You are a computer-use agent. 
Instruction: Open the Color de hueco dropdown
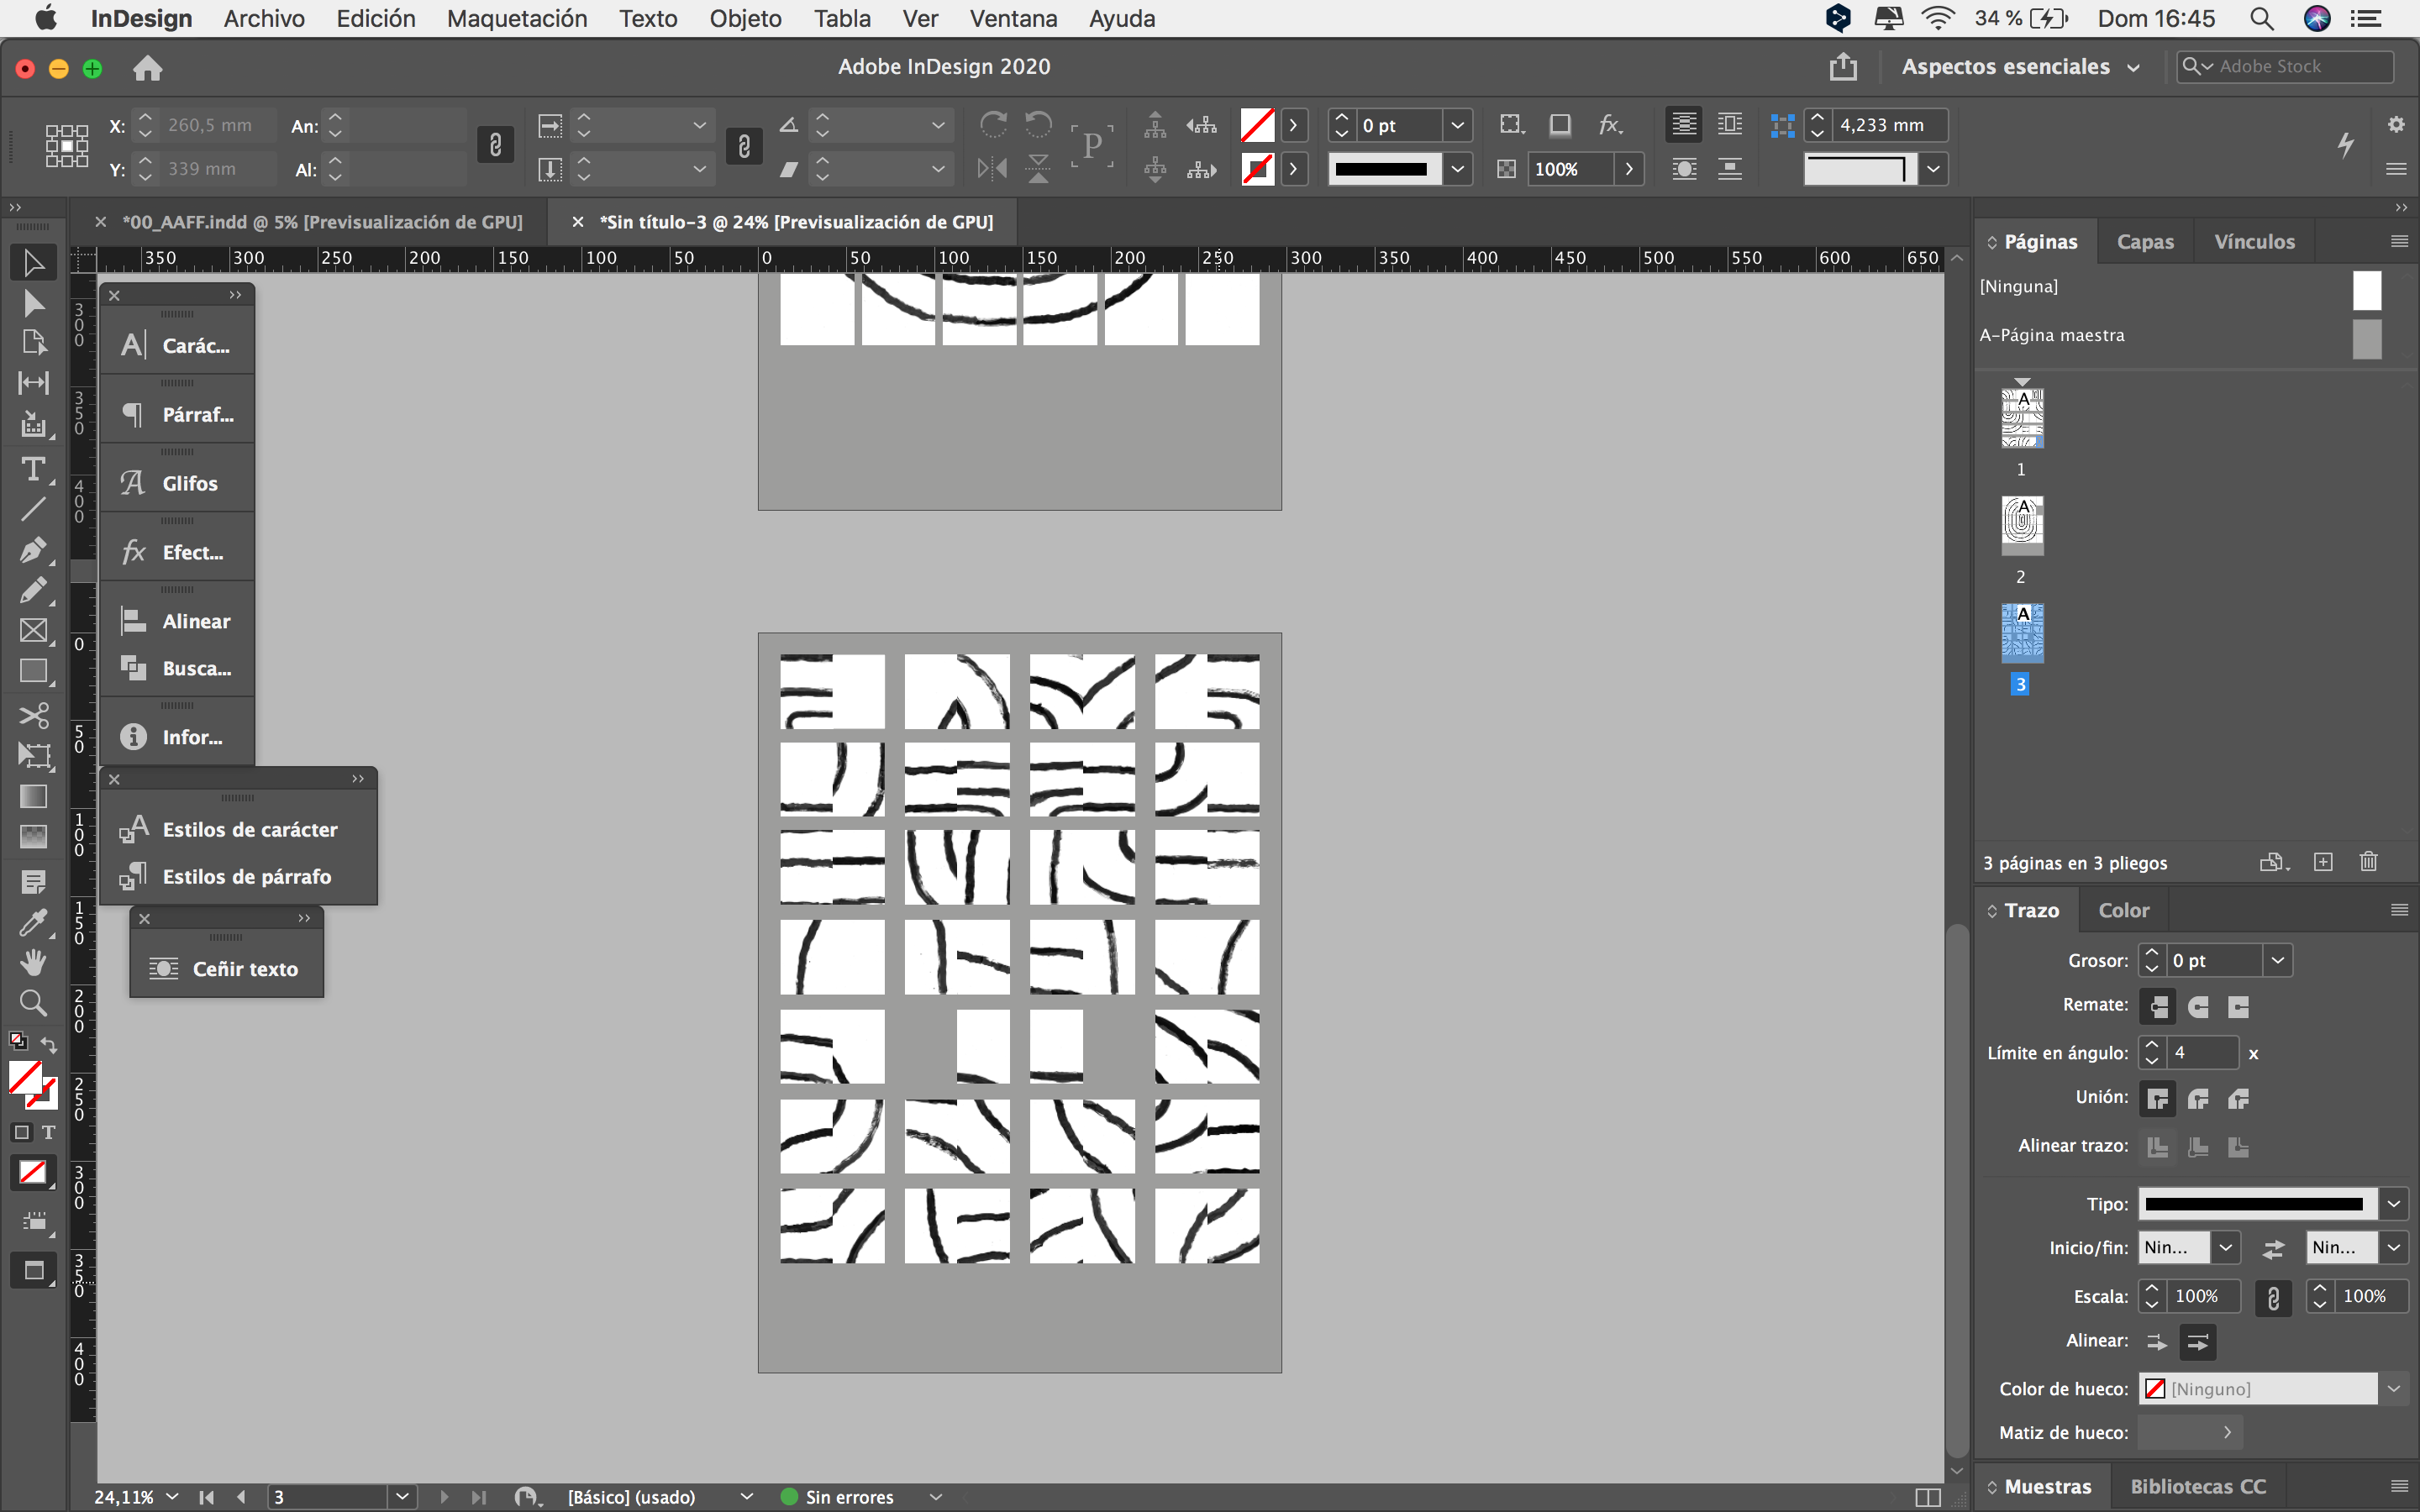click(x=2394, y=1389)
